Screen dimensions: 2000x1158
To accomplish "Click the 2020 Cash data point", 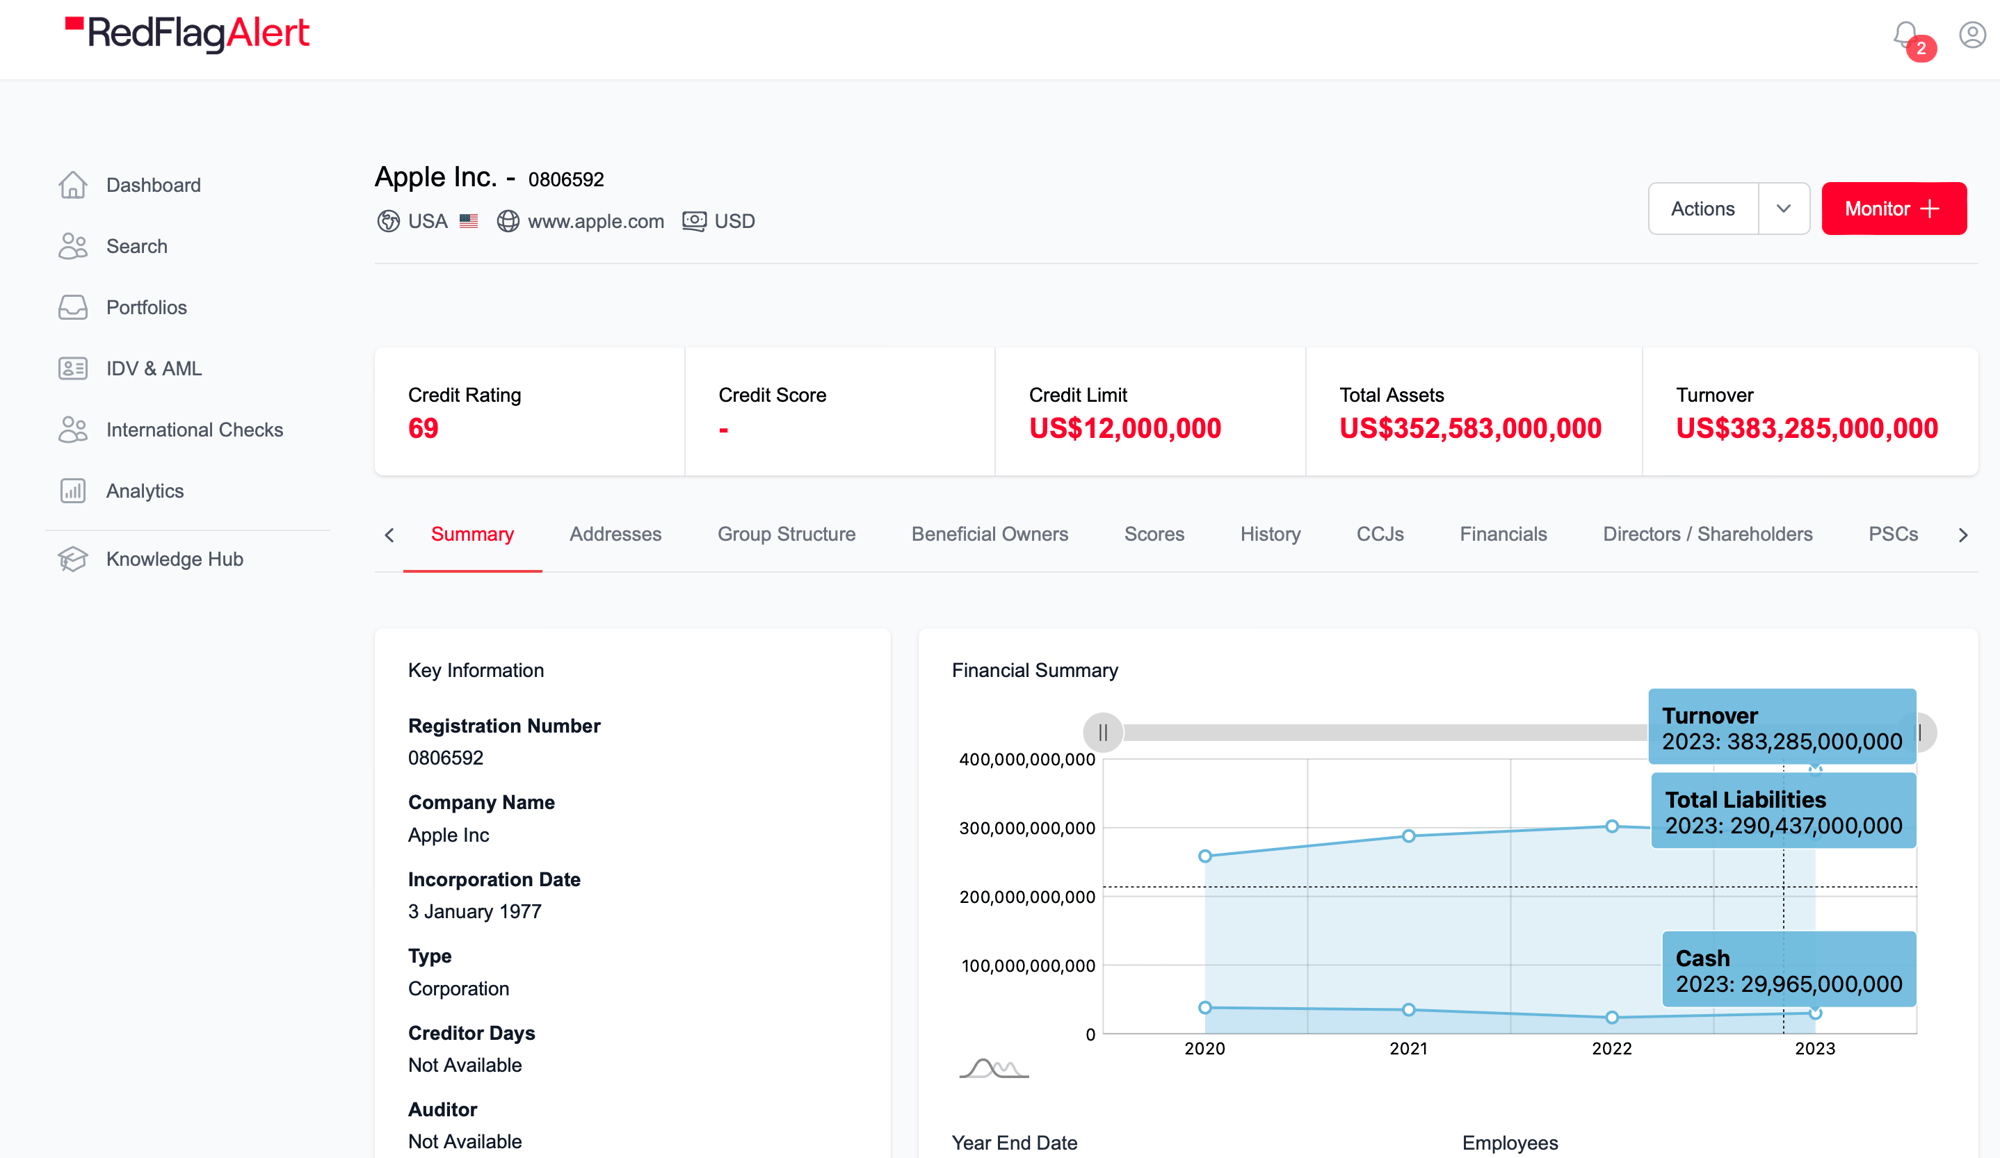I will pyautogui.click(x=1205, y=1008).
